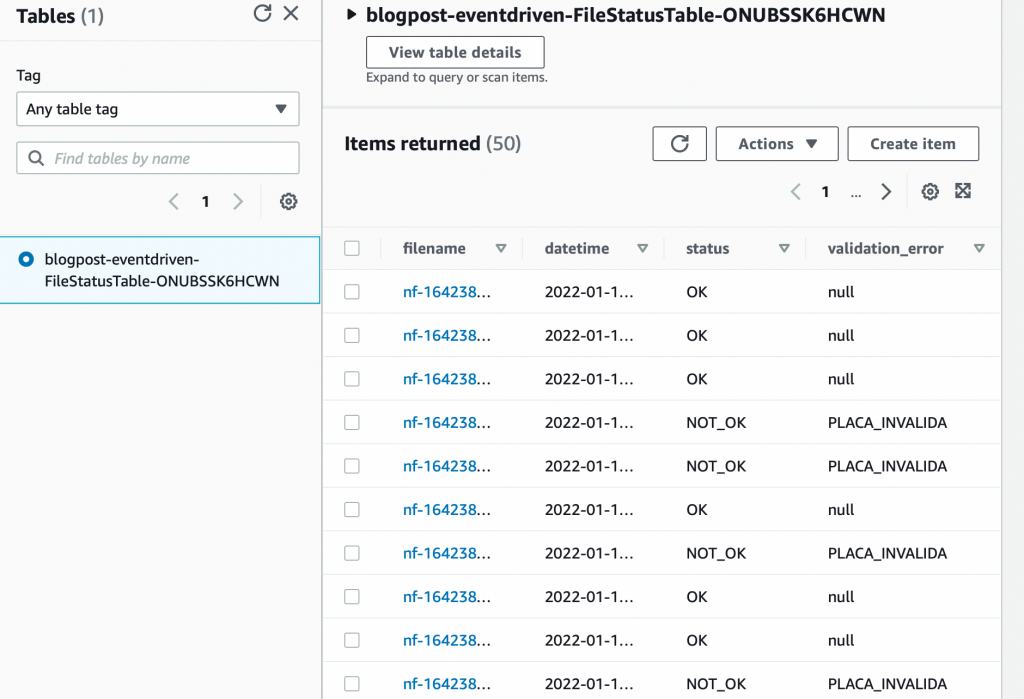This screenshot has height=699, width=1024.
Task: Open items table preferences gear
Action: (x=930, y=192)
